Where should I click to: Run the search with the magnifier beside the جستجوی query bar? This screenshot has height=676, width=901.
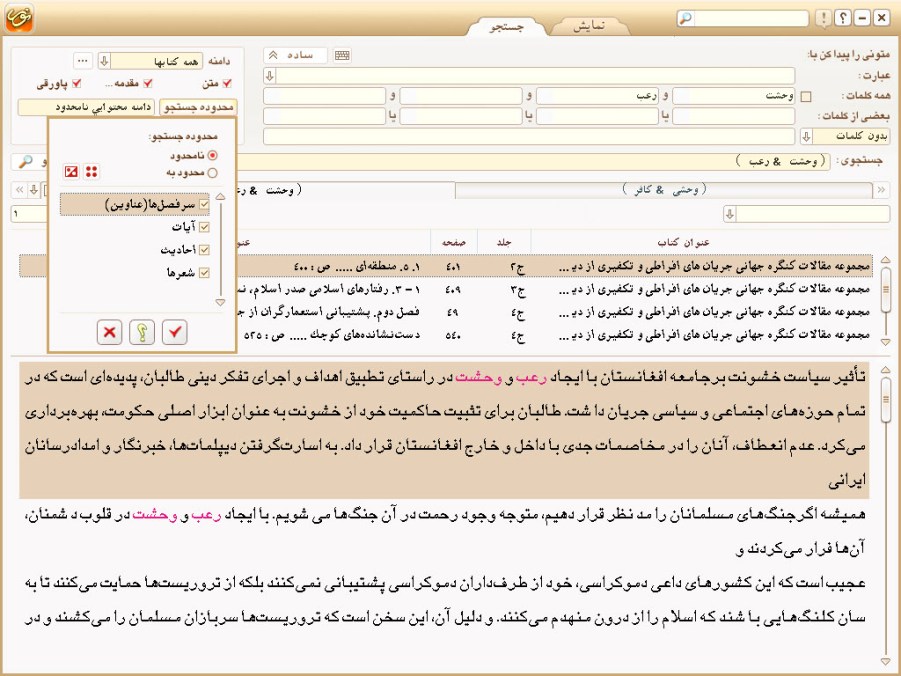coord(25,162)
